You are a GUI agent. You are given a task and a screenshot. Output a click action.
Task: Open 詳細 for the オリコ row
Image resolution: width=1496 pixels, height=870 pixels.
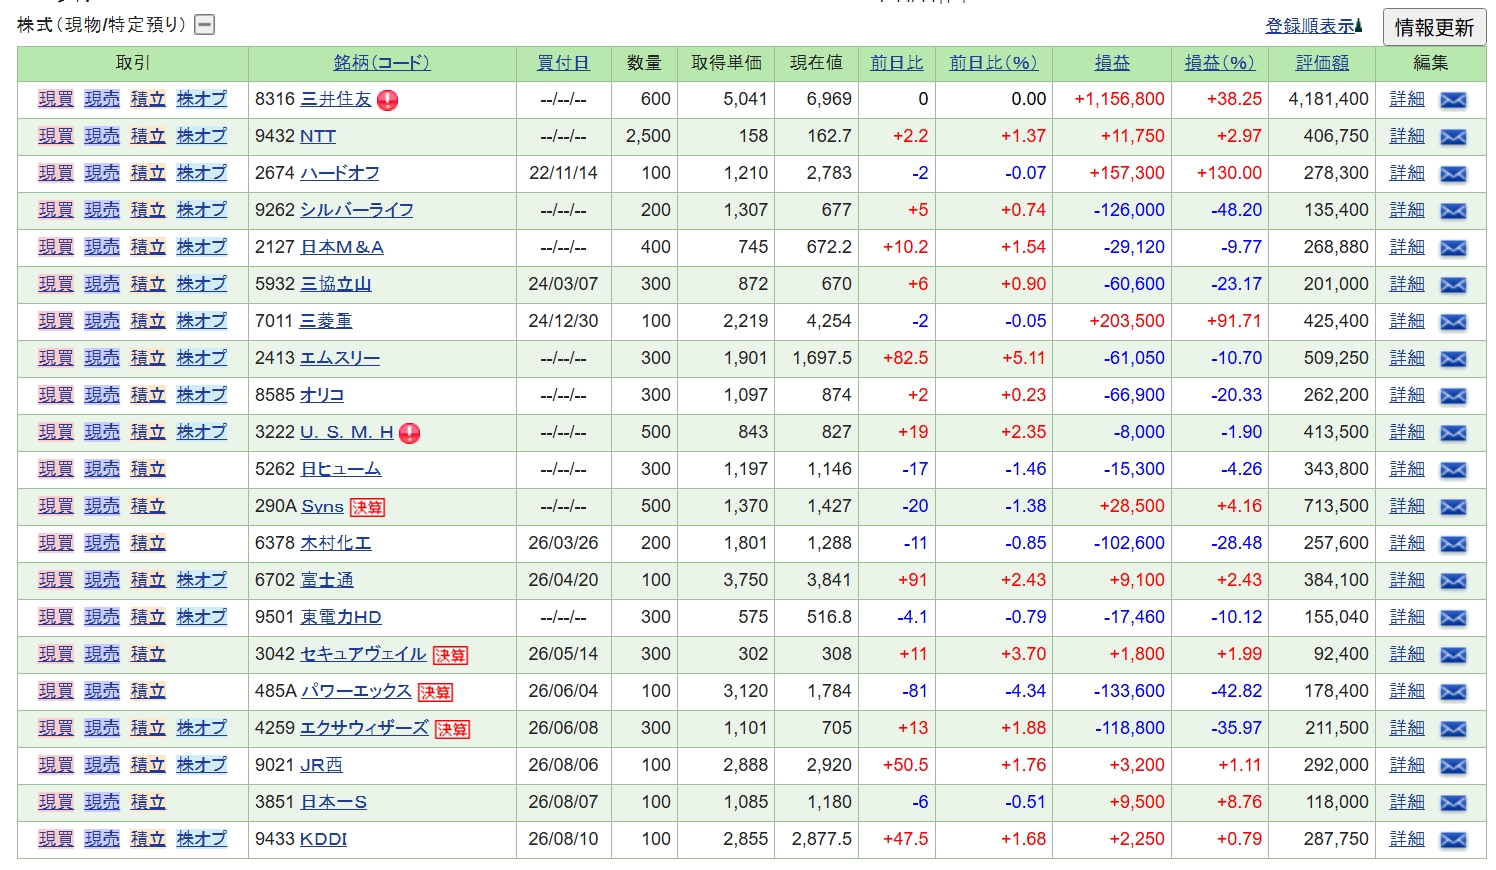tap(1407, 395)
